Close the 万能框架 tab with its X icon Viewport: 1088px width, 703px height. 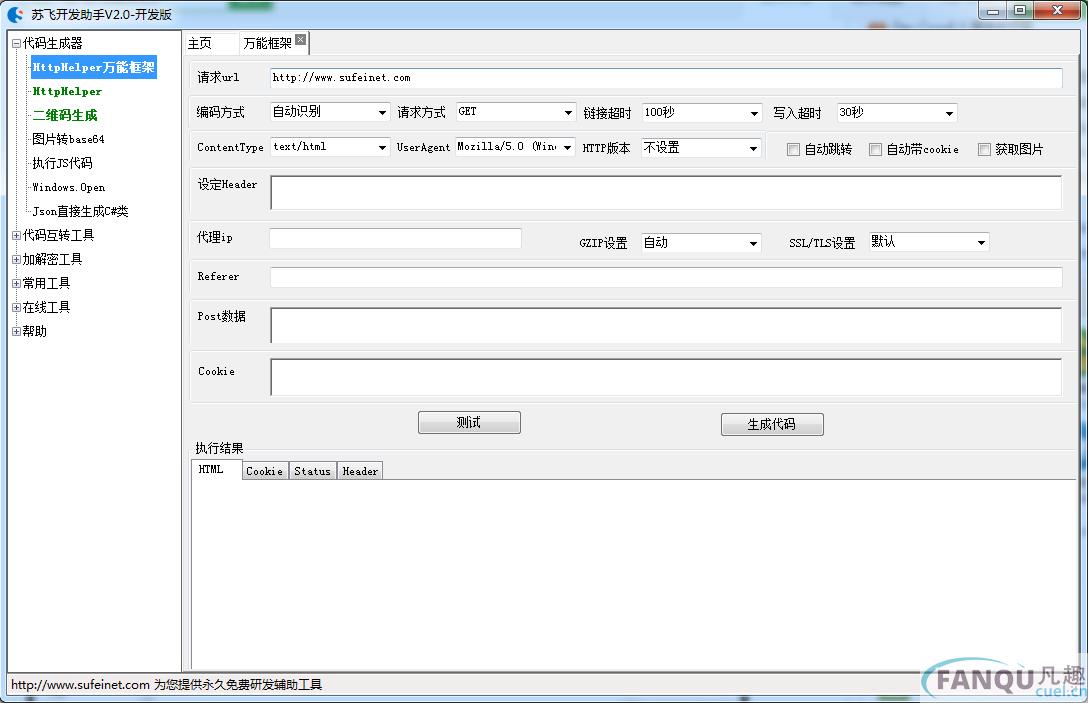point(300,40)
